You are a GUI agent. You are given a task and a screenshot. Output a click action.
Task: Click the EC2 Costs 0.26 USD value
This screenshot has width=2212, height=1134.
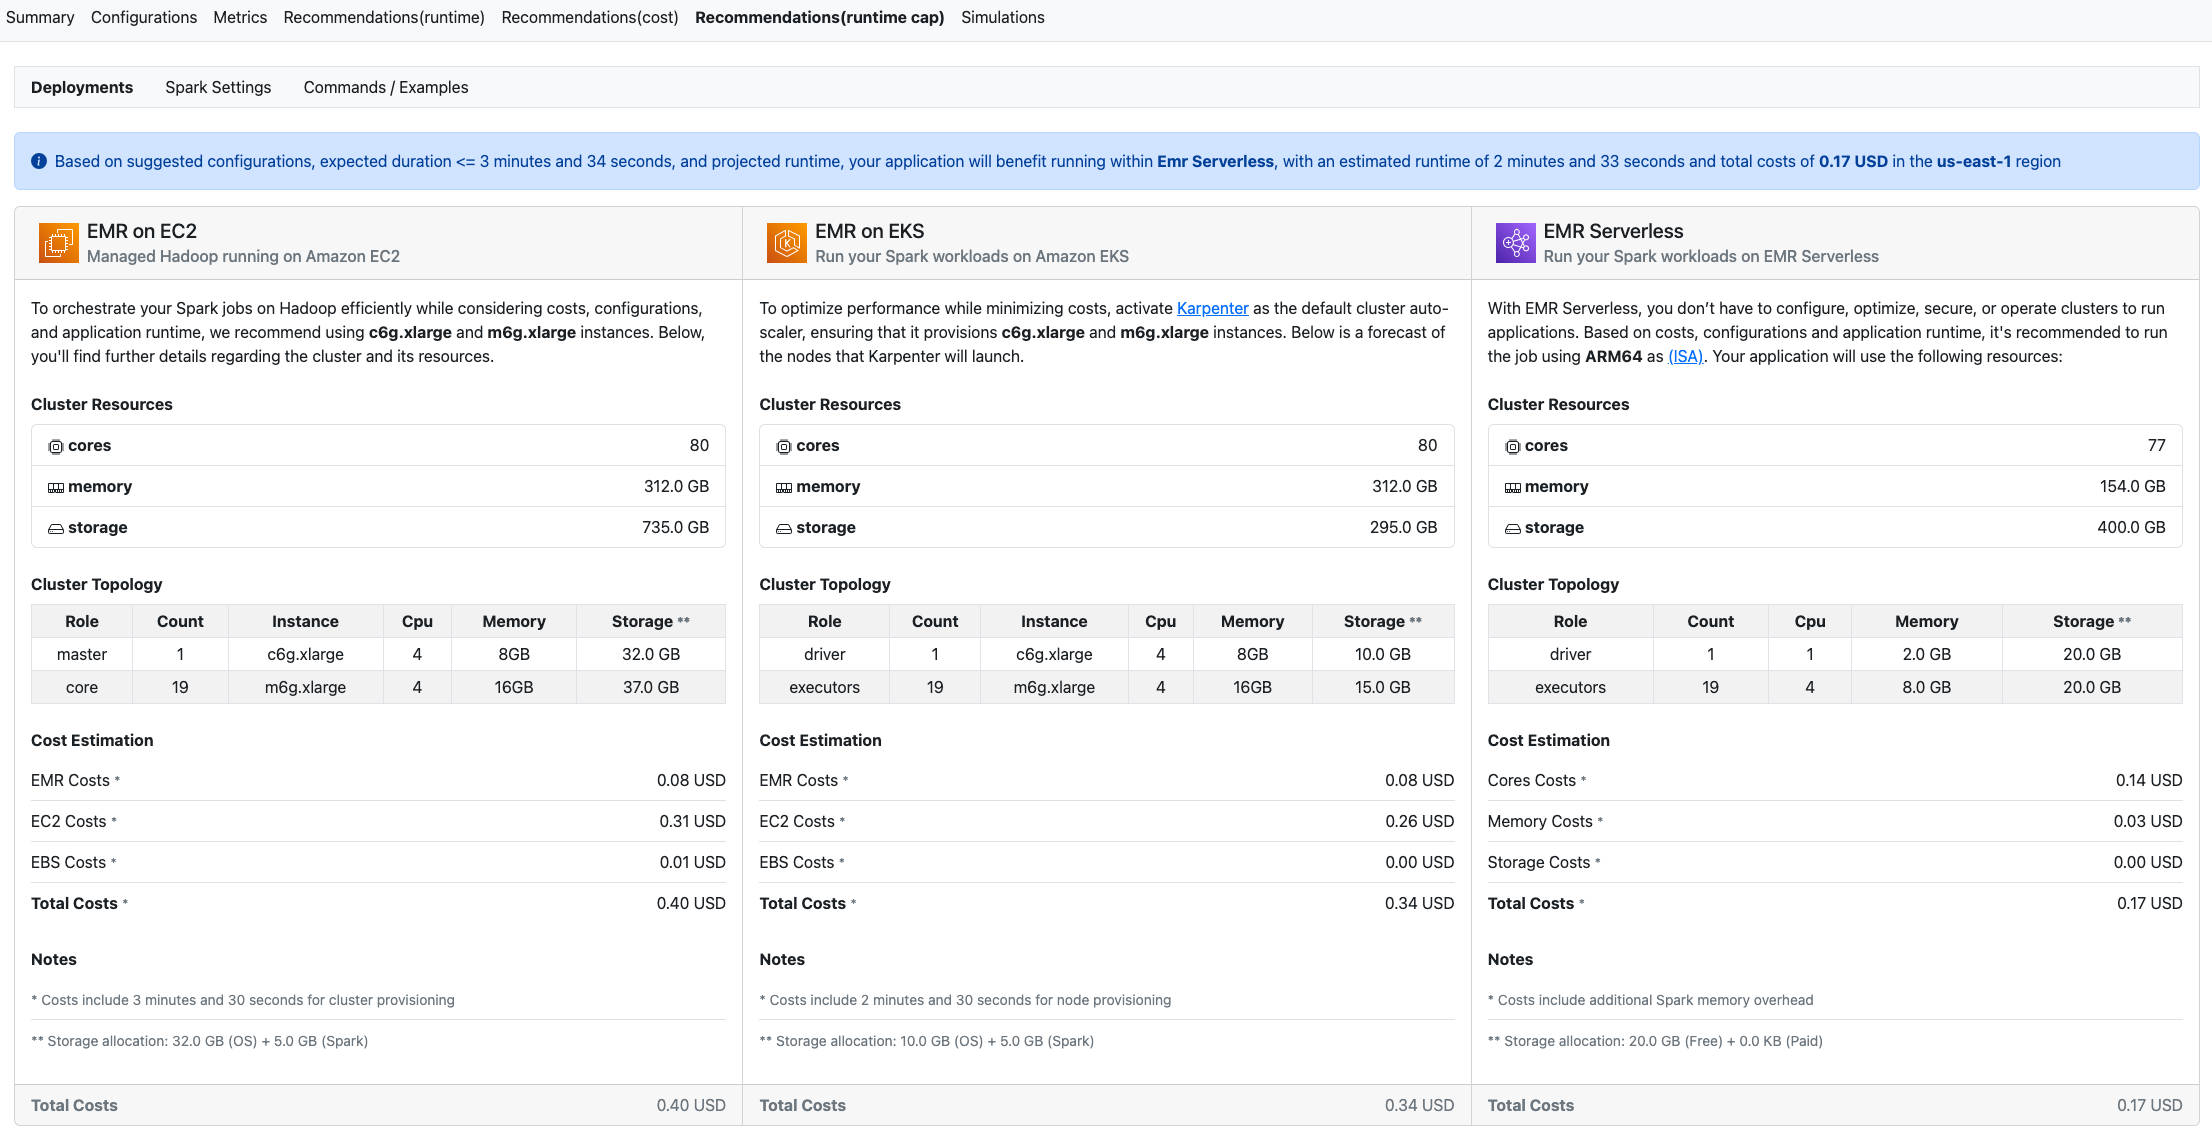1420,821
